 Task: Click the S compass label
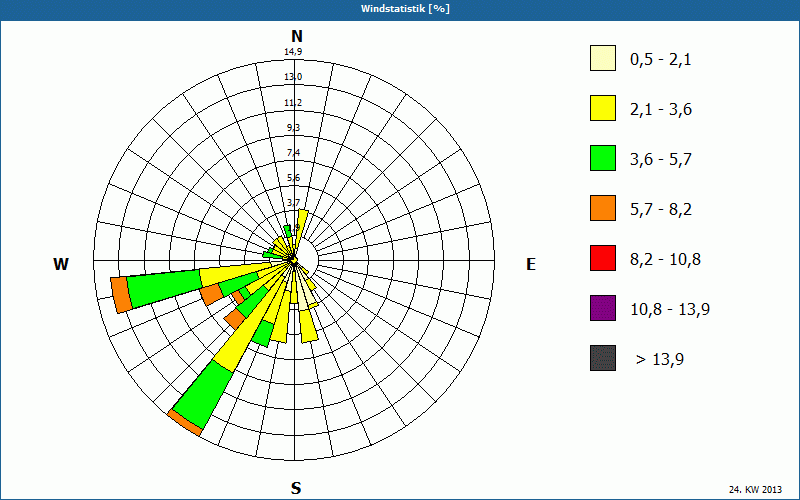point(296,488)
